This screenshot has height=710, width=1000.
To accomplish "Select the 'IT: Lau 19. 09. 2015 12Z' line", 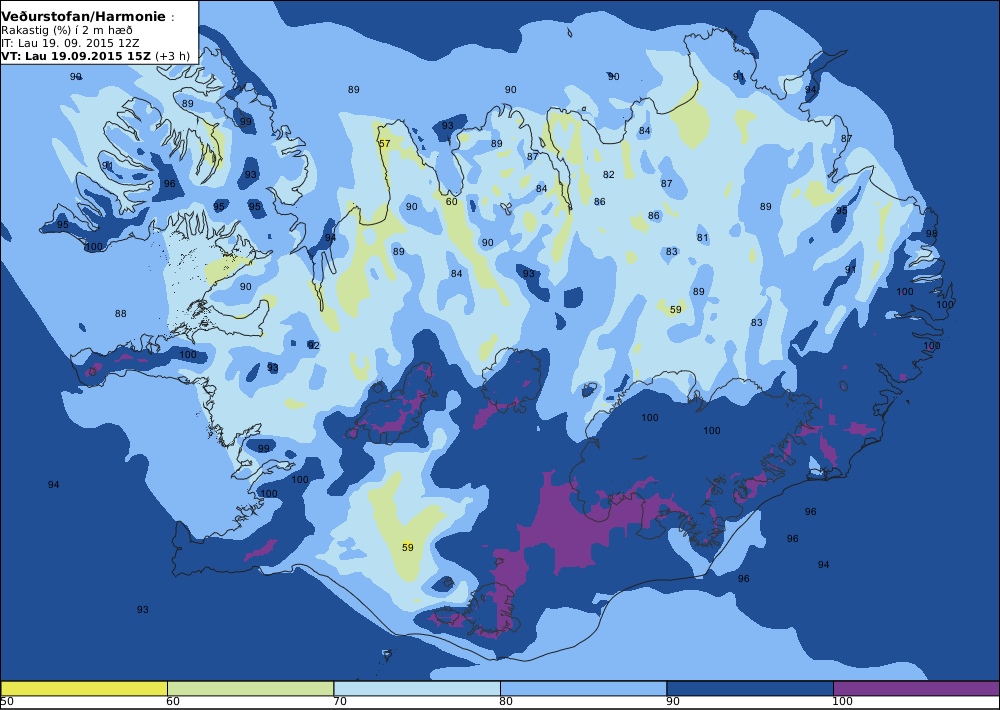I will pos(70,43).
